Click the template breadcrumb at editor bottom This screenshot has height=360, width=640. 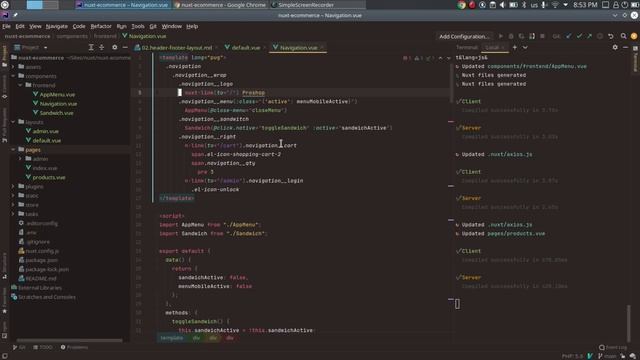(171, 338)
